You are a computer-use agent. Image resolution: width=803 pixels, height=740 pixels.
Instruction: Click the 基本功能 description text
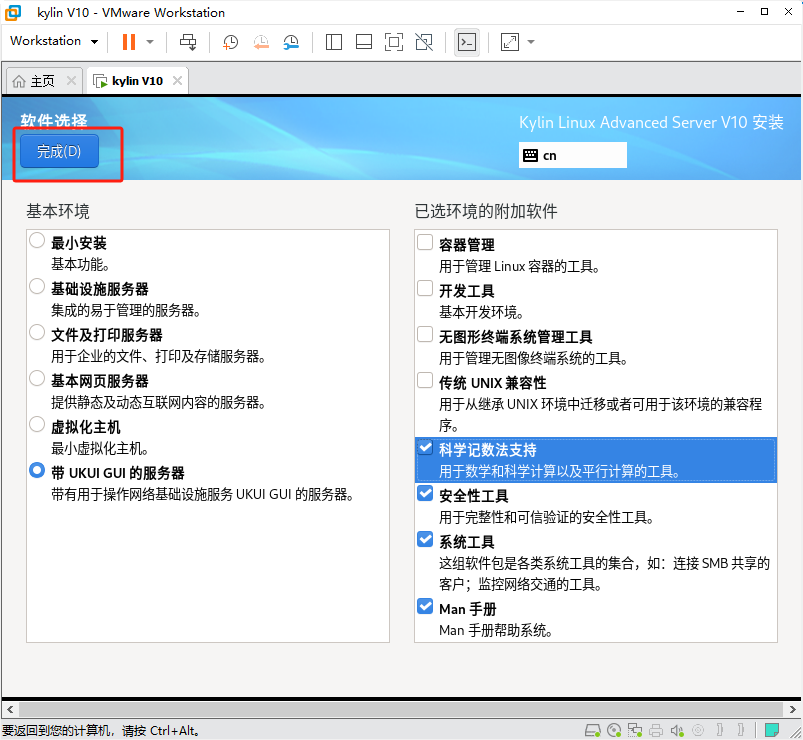[80, 265]
